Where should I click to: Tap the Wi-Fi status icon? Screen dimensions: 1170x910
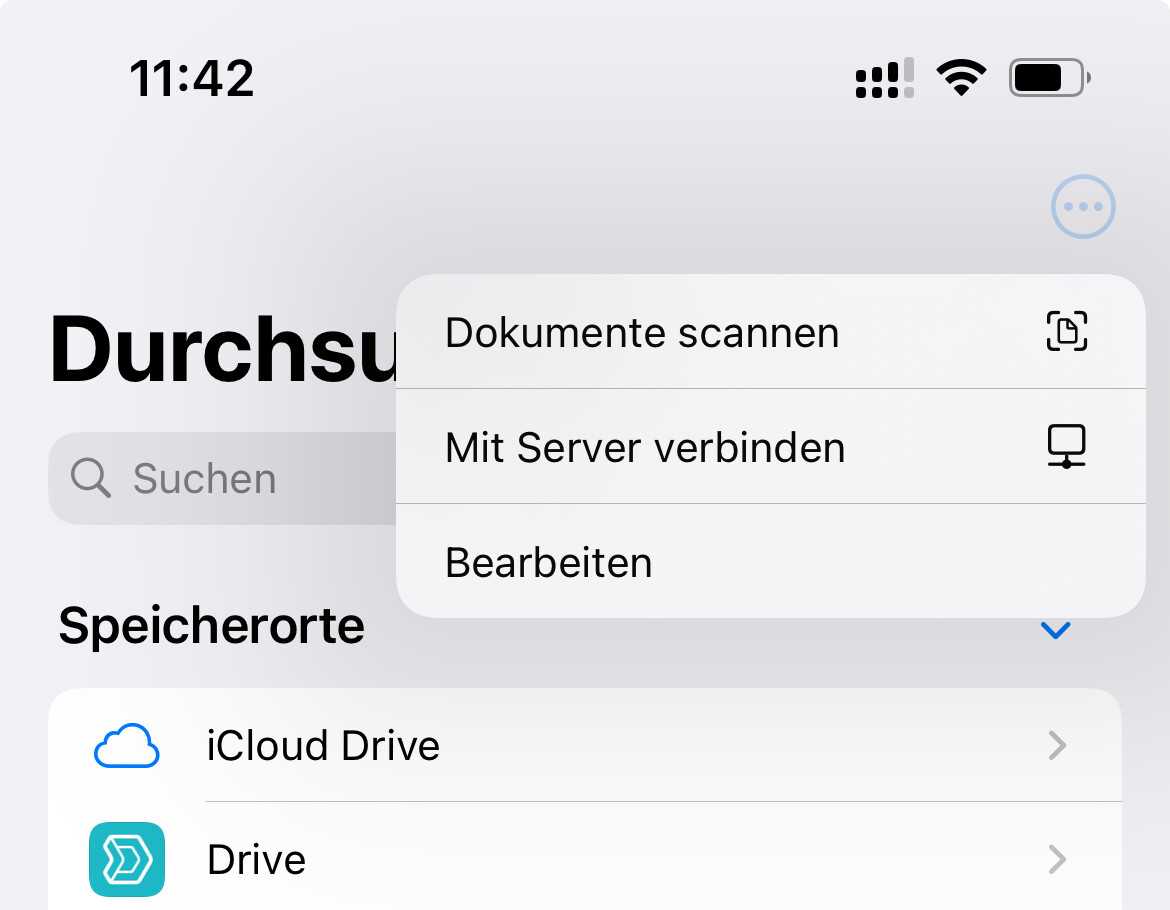click(961, 77)
